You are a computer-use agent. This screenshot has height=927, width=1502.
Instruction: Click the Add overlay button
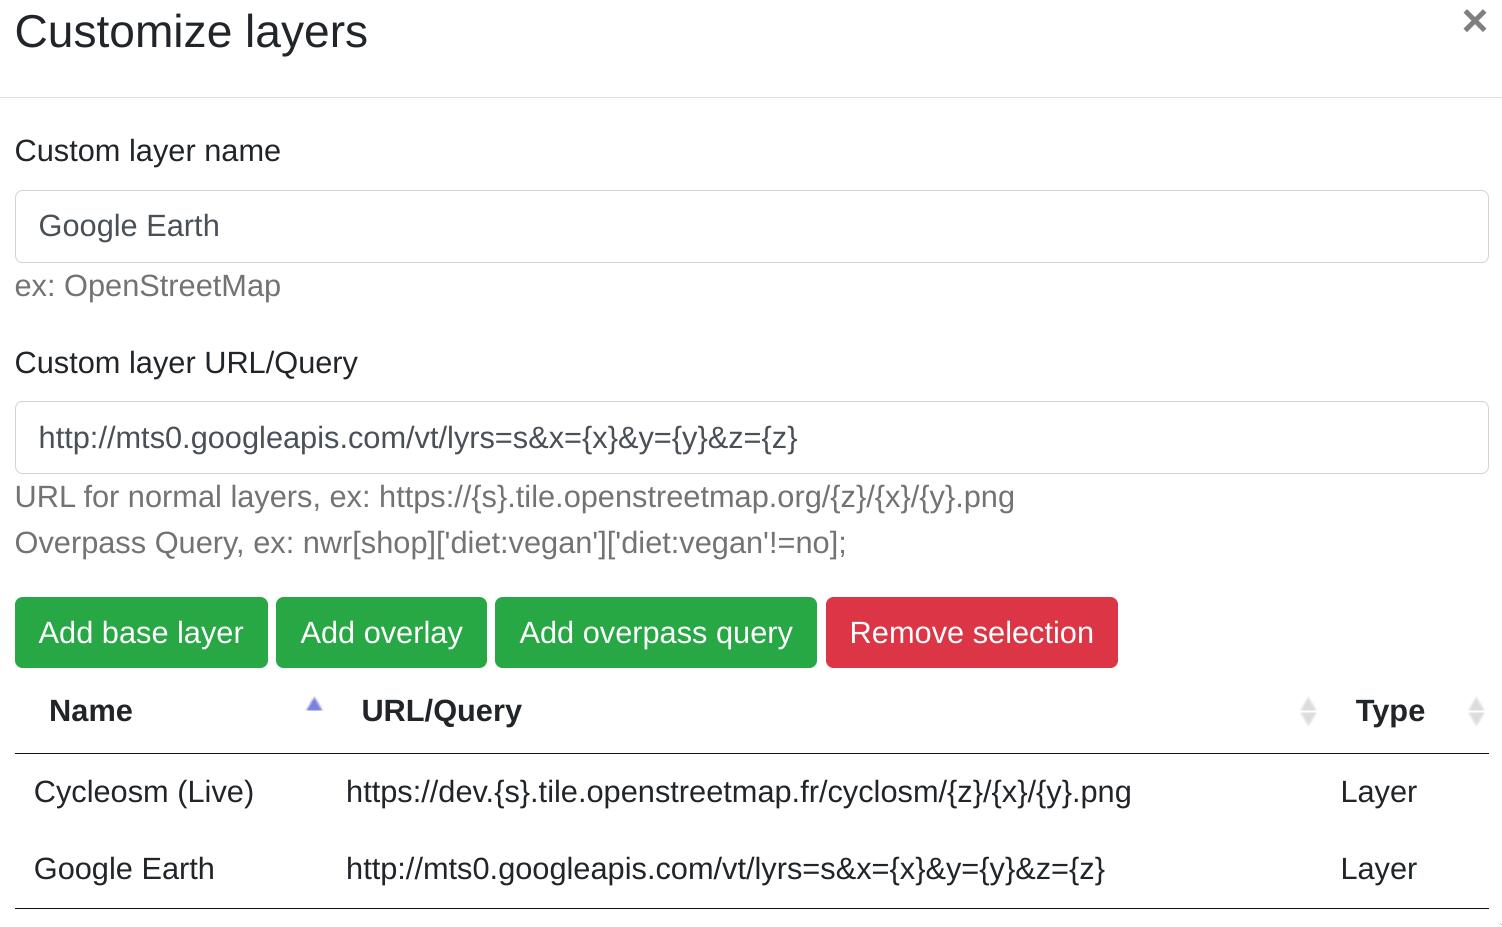[381, 633]
